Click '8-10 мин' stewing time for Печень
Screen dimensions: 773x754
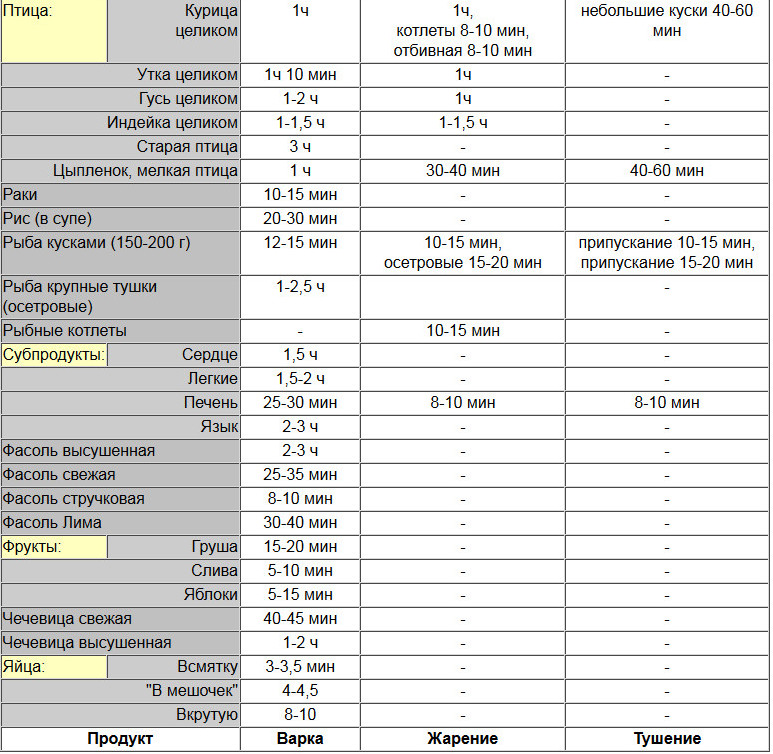tap(667, 403)
